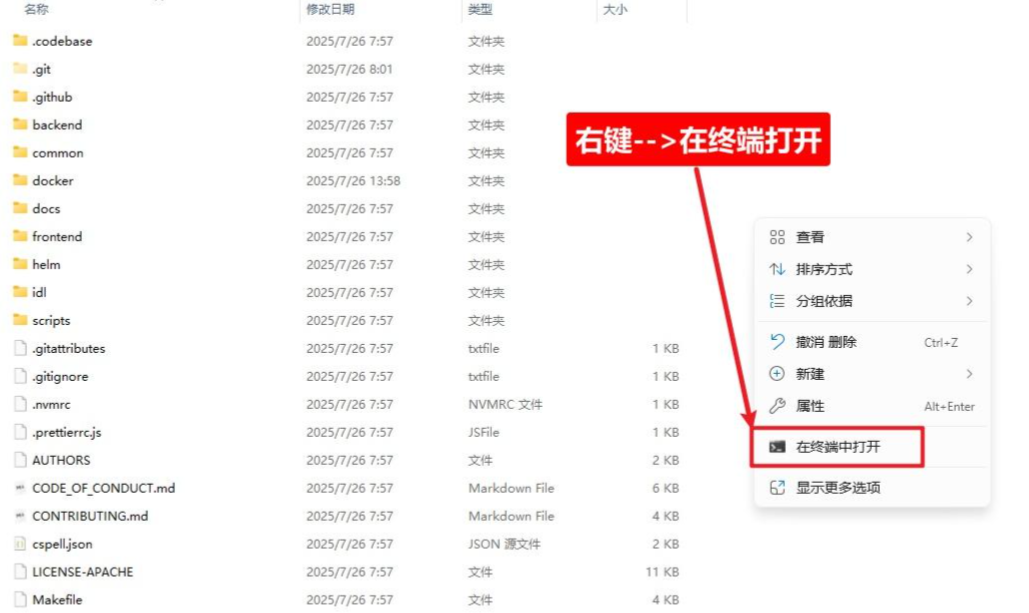The image size is (1029, 613).
Task: Click the AUTHORS file icon
Action: click(x=20, y=459)
